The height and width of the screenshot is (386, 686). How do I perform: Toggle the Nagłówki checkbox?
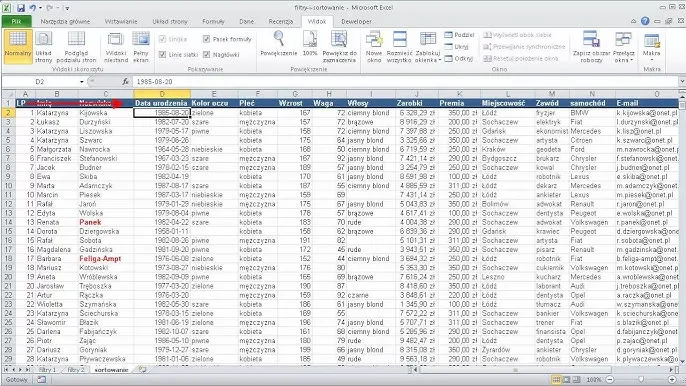(x=206, y=55)
